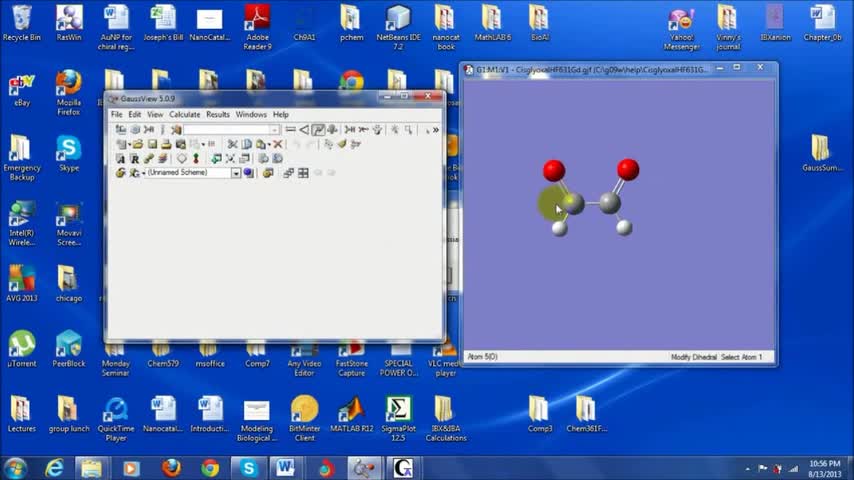The height and width of the screenshot is (480, 854).
Task: Print with the printer icon in GaussView
Action: point(166,144)
